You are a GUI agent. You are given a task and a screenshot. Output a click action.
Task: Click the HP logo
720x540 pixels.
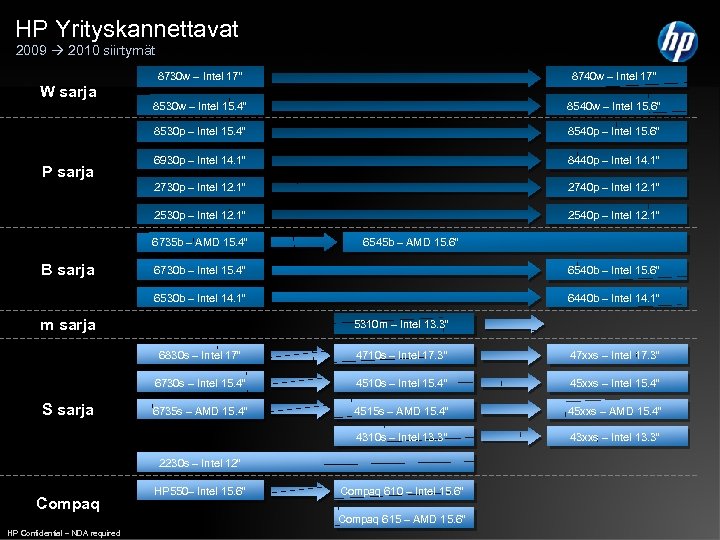coord(678,42)
